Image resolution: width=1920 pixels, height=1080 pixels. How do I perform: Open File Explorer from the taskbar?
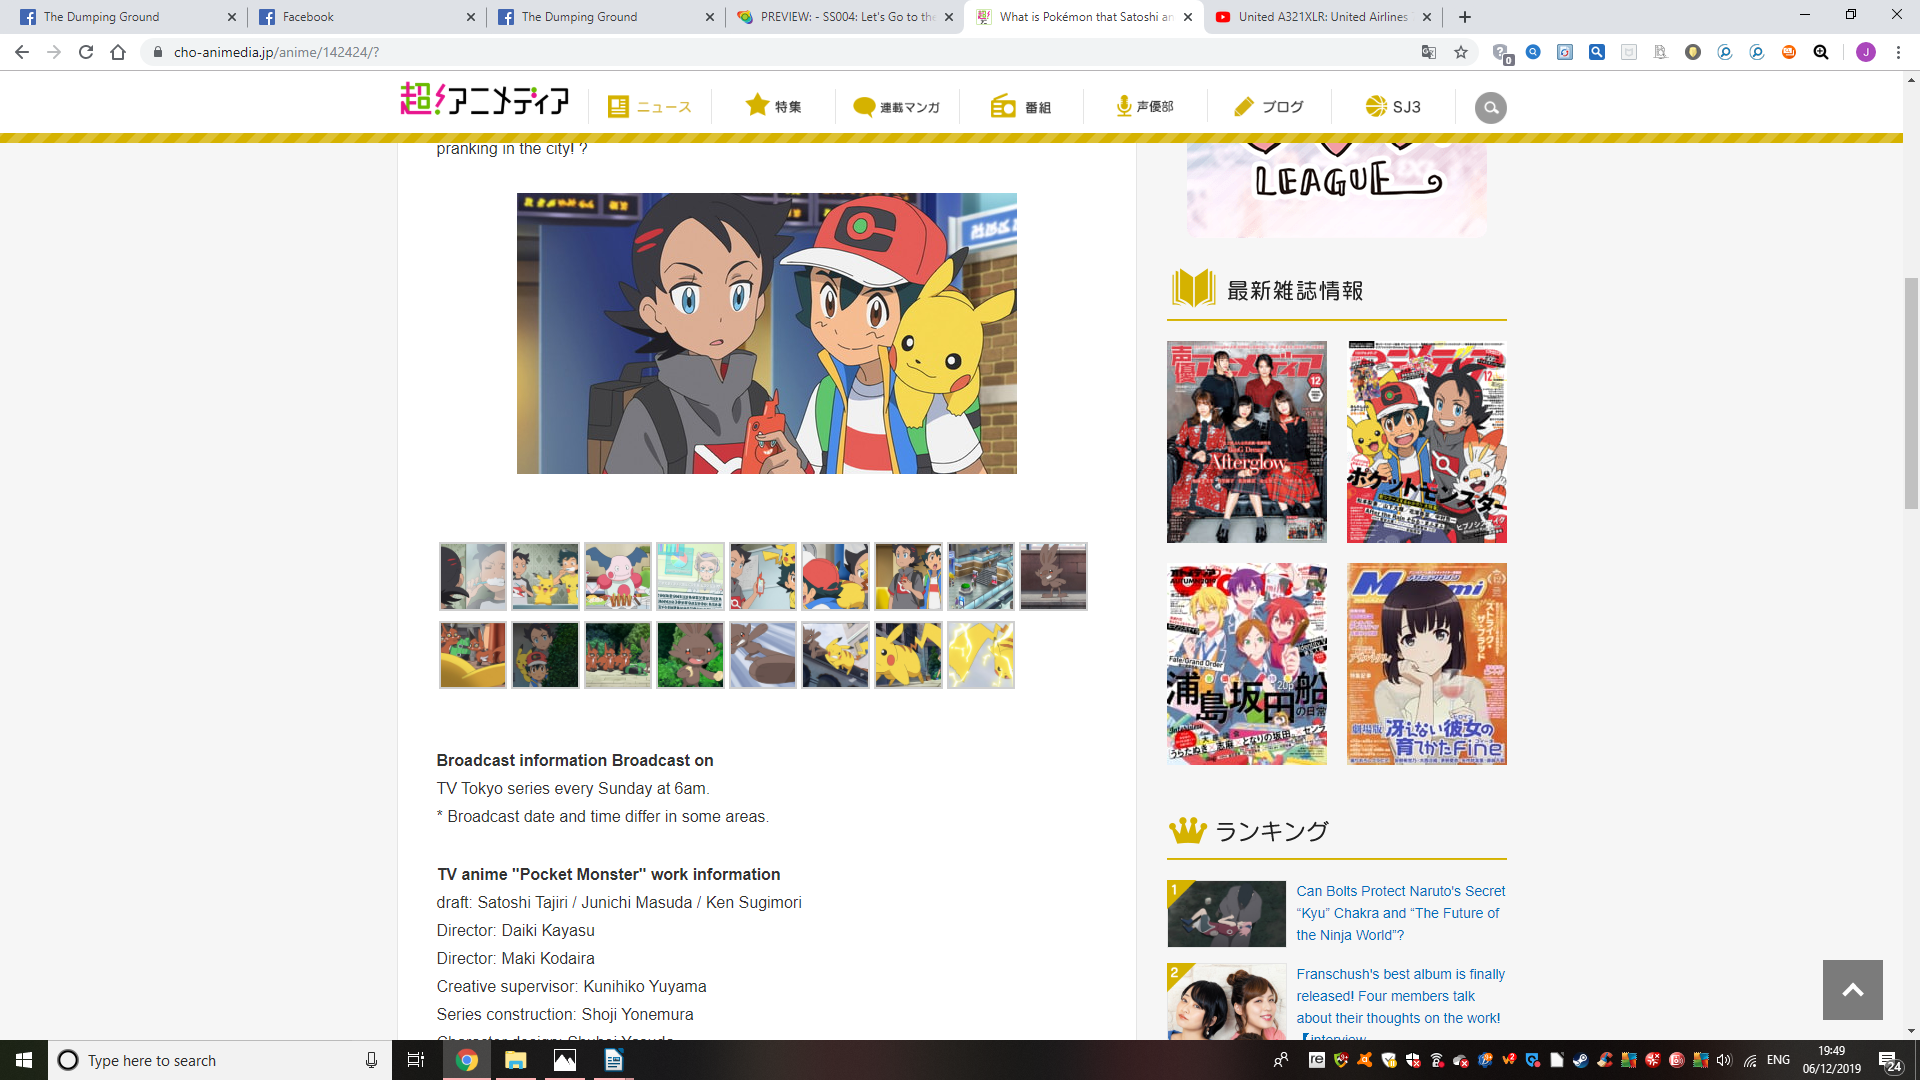[x=516, y=1060]
